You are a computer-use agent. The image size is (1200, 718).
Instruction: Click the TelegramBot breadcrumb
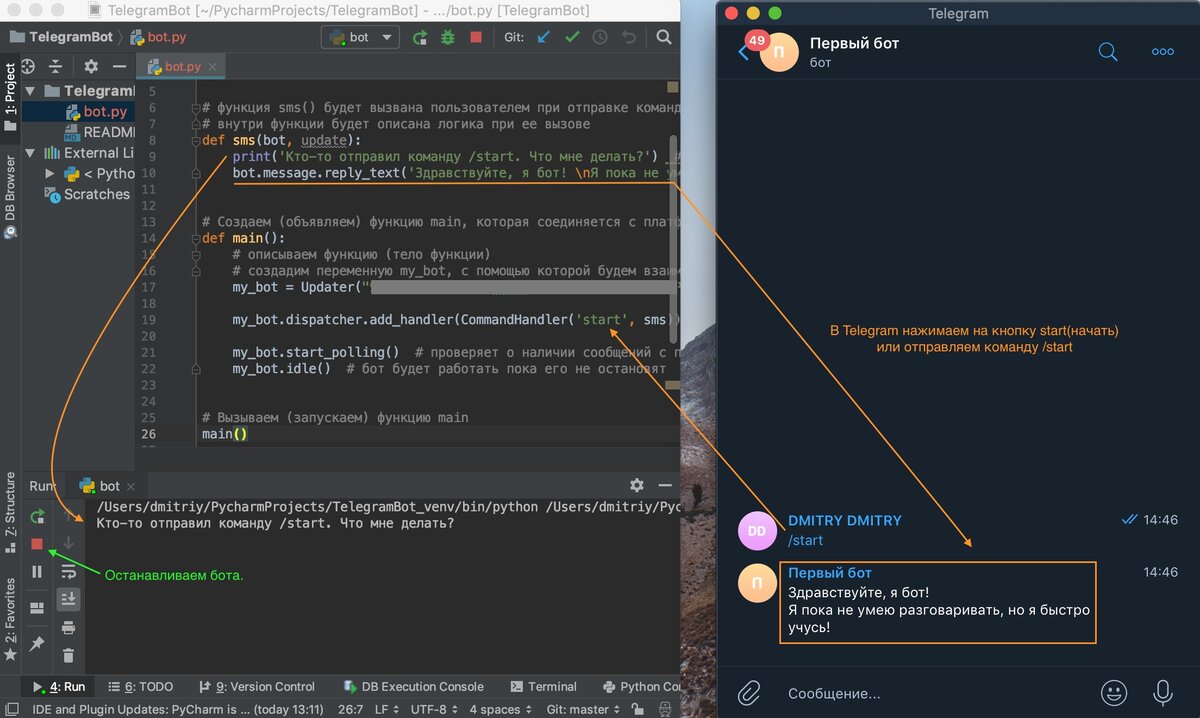coord(61,37)
